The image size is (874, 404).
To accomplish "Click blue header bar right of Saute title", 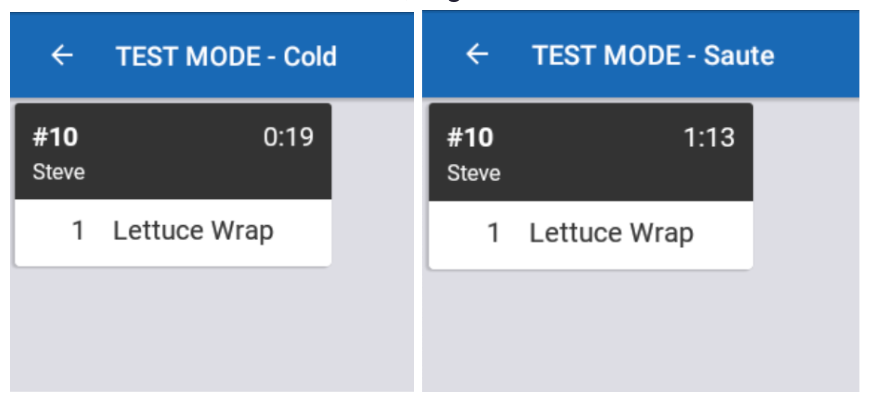I will 820,55.
